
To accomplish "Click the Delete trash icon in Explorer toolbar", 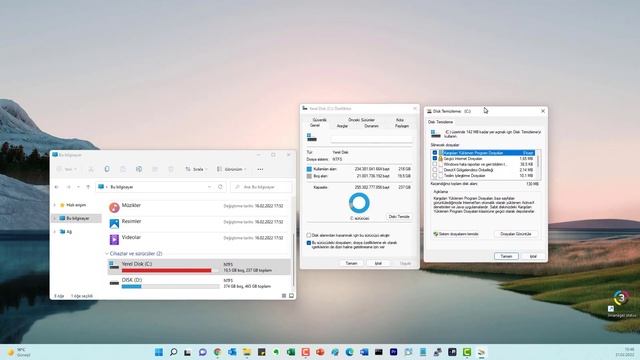I will 171,169.
